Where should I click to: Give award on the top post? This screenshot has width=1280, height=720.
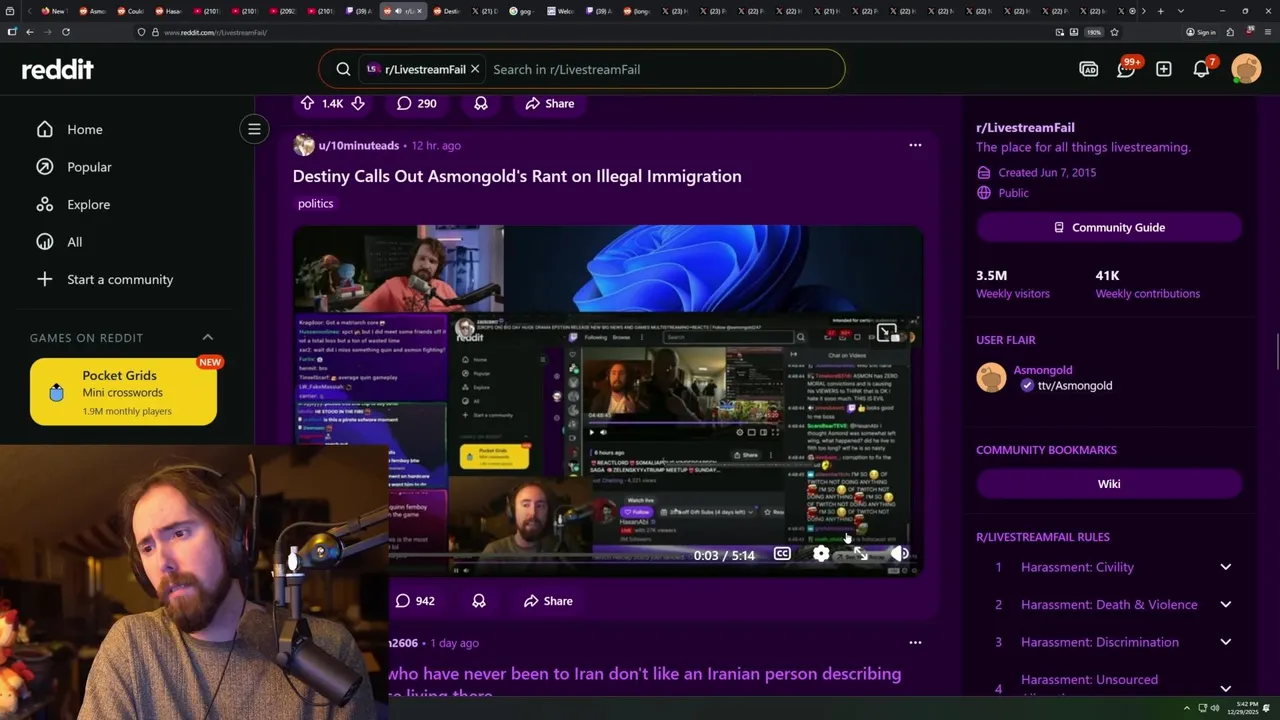[x=481, y=103]
